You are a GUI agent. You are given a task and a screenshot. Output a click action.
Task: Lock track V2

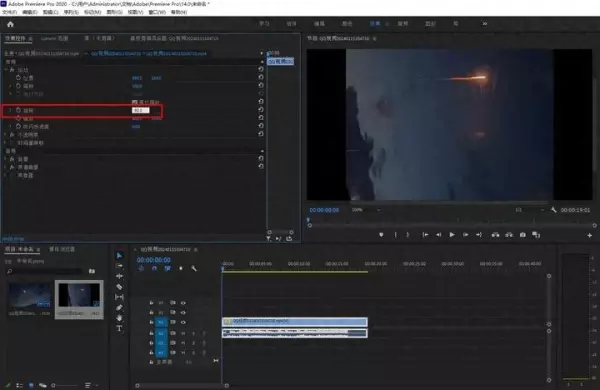tap(151, 312)
